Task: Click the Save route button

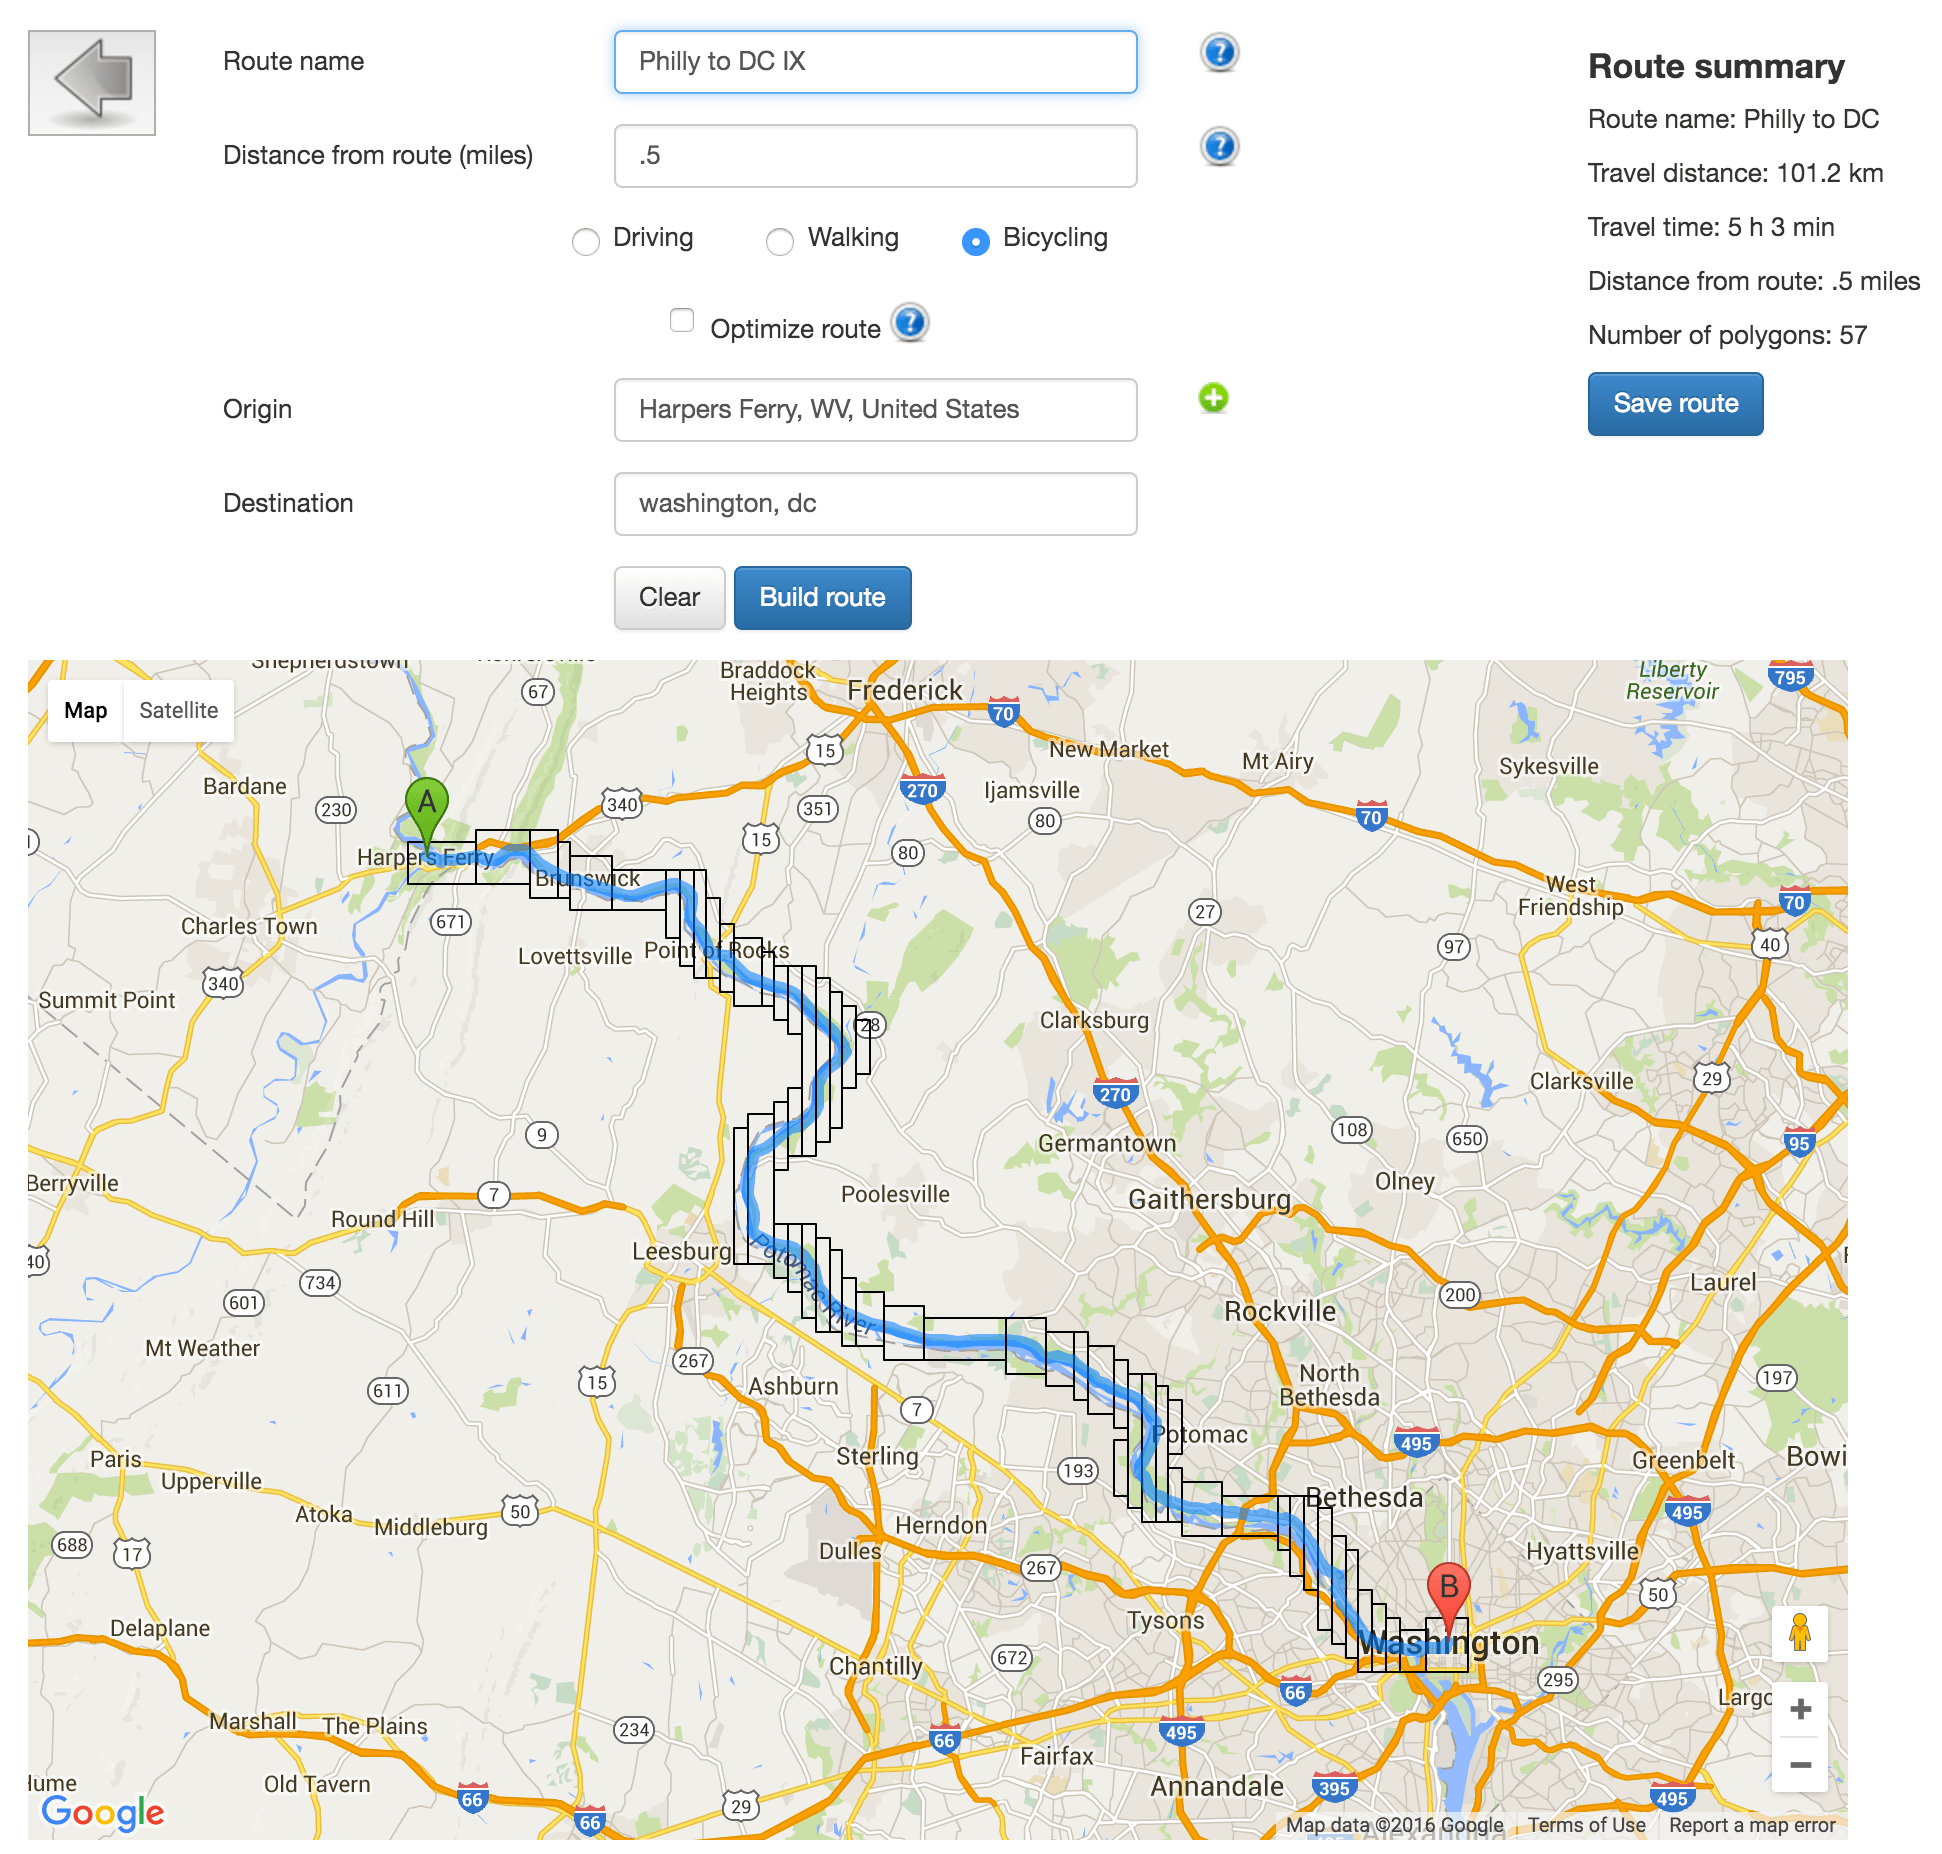Action: coord(1675,403)
